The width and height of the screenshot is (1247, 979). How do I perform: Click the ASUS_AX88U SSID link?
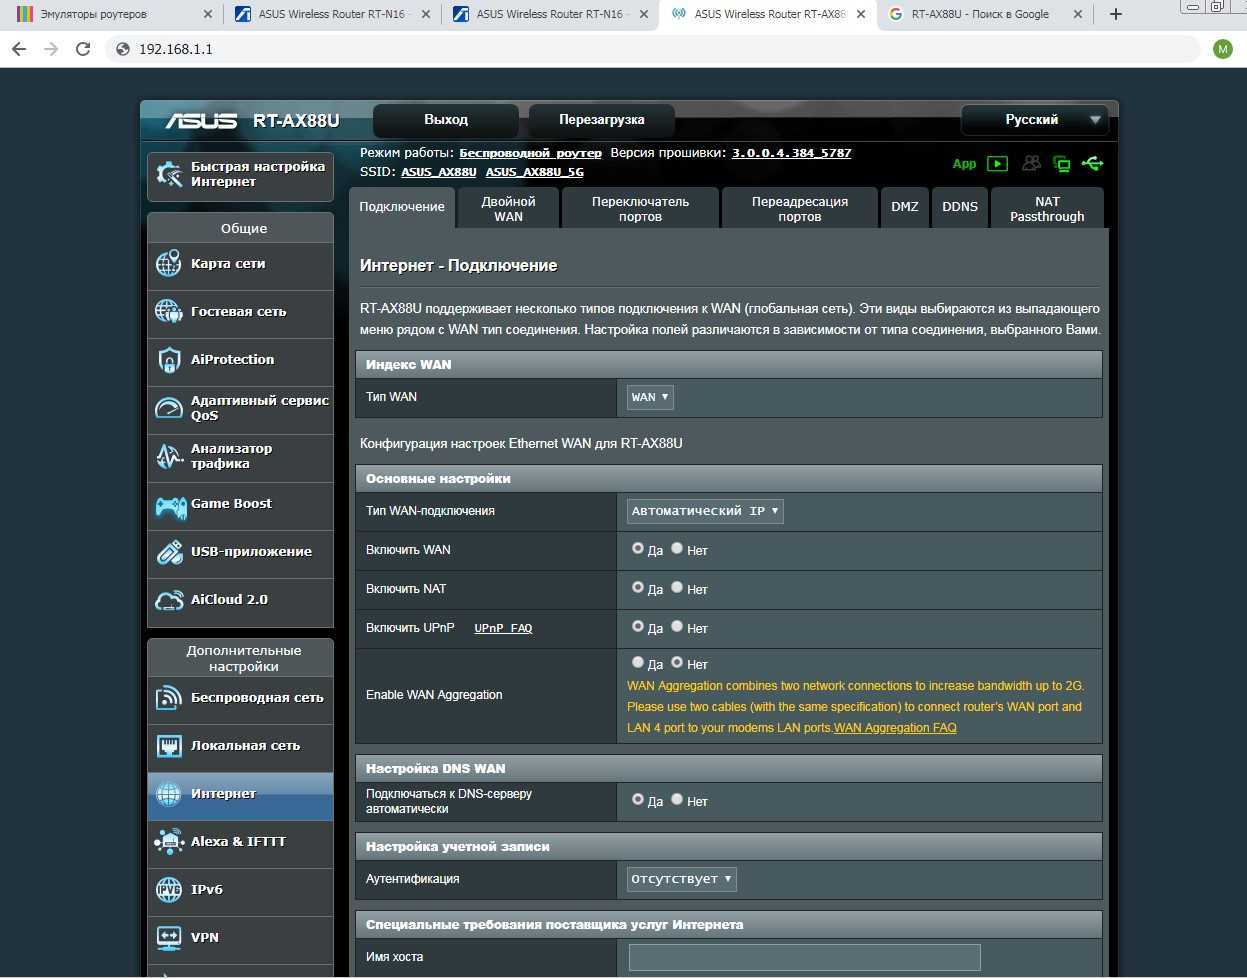point(439,172)
